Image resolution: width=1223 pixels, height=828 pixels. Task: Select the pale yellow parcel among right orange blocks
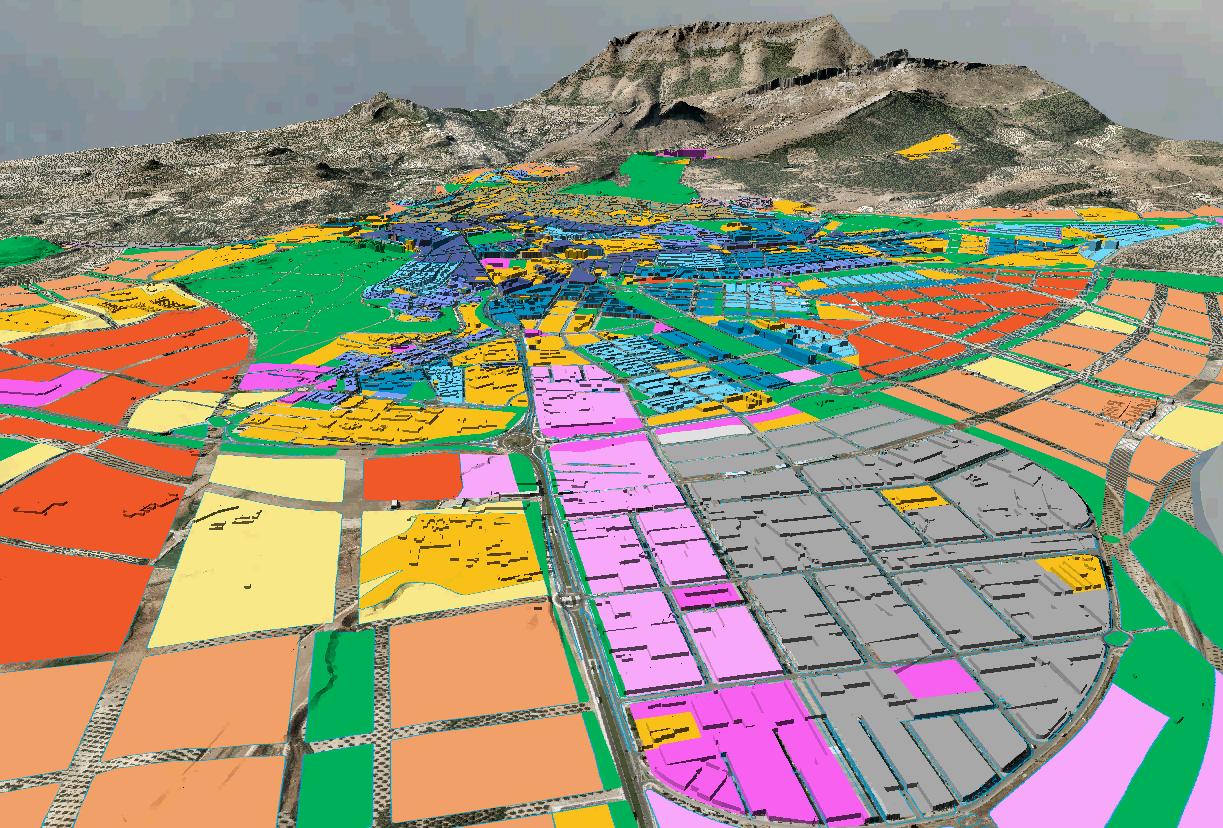pos(1013,374)
